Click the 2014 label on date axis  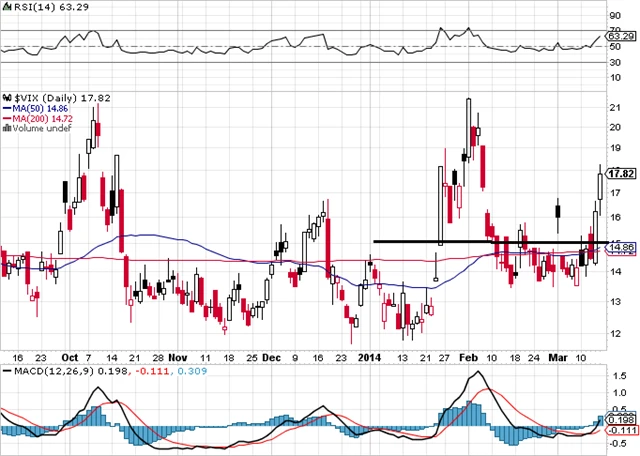pyautogui.click(x=370, y=356)
